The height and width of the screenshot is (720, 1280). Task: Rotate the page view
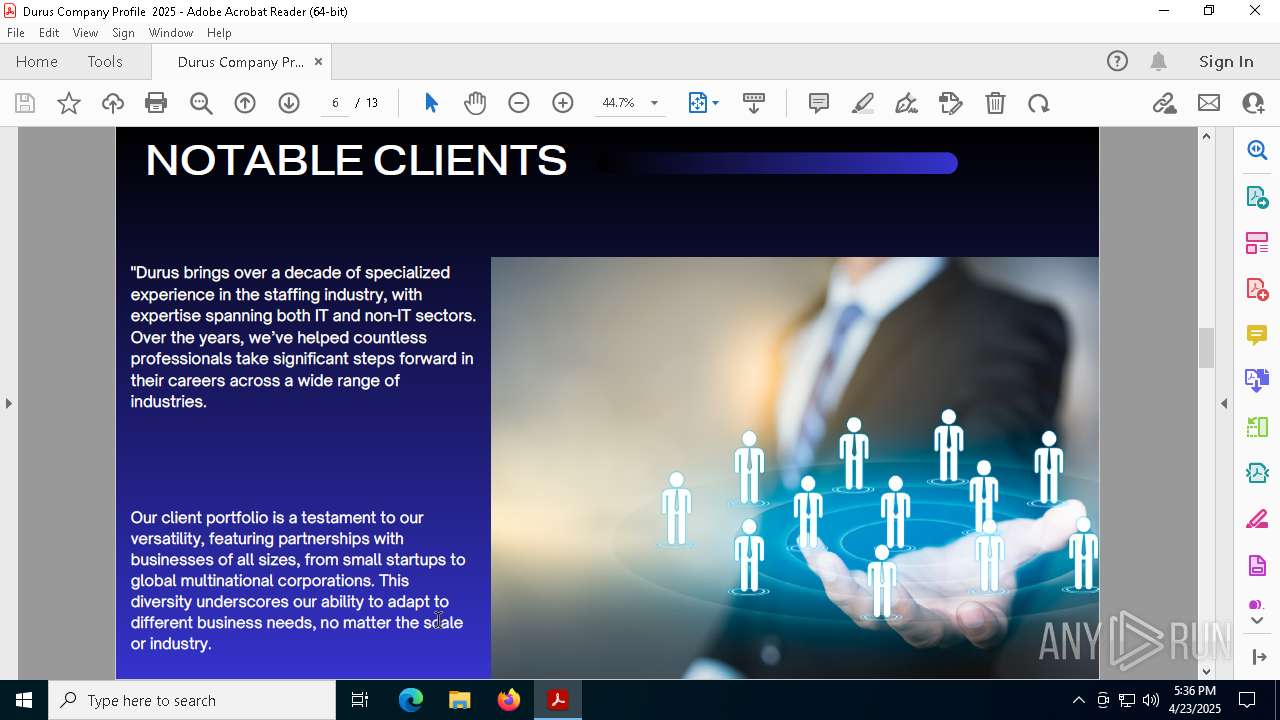[1039, 103]
